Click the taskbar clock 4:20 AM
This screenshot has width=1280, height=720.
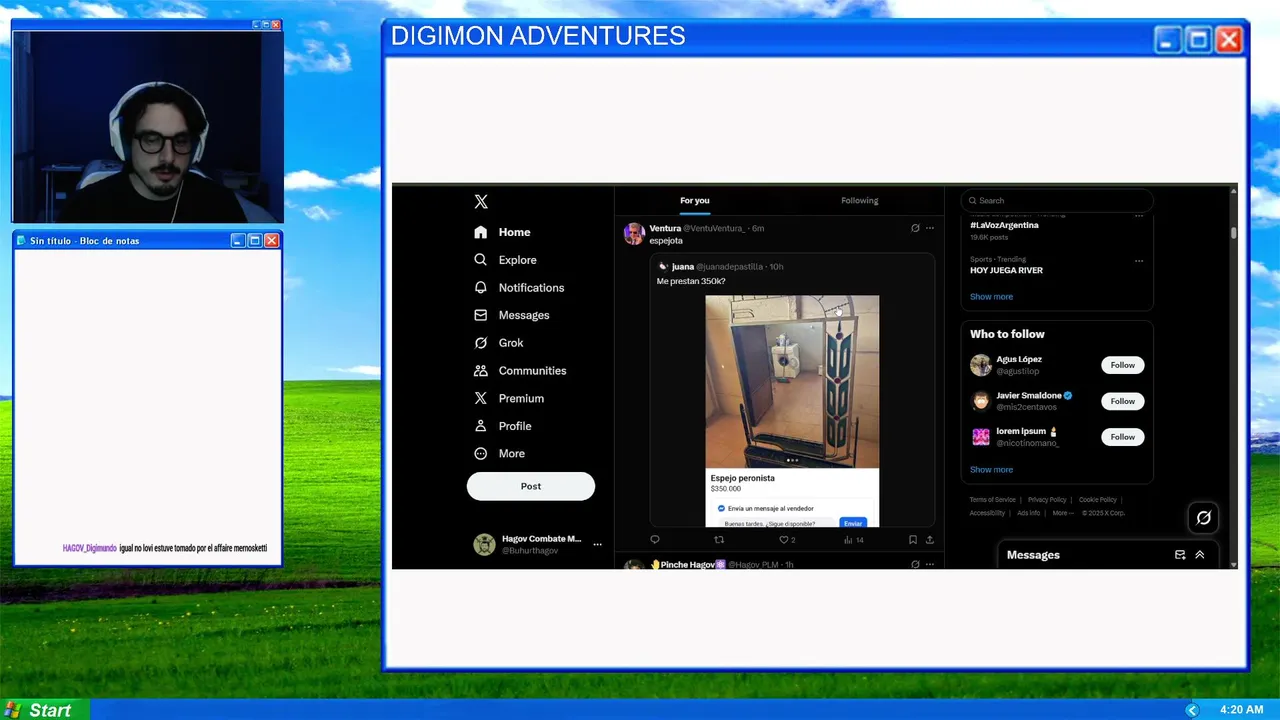(x=1242, y=710)
